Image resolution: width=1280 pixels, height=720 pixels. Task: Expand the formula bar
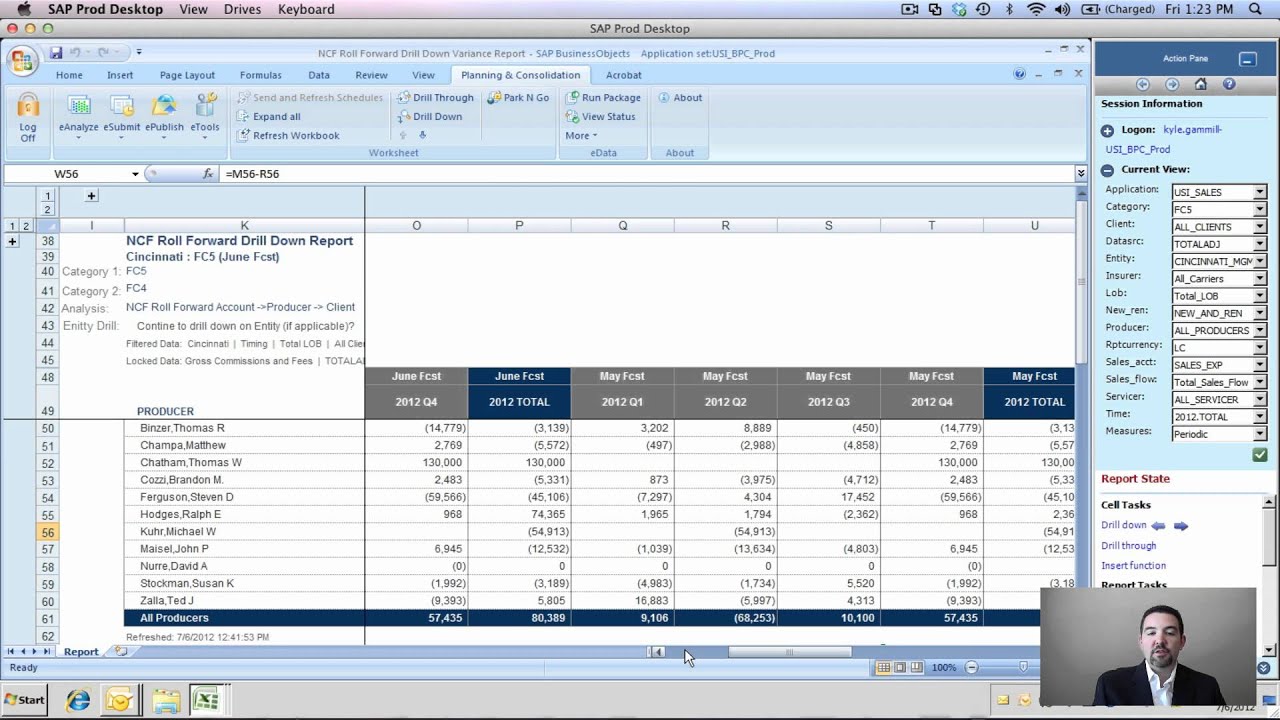pyautogui.click(x=1081, y=174)
